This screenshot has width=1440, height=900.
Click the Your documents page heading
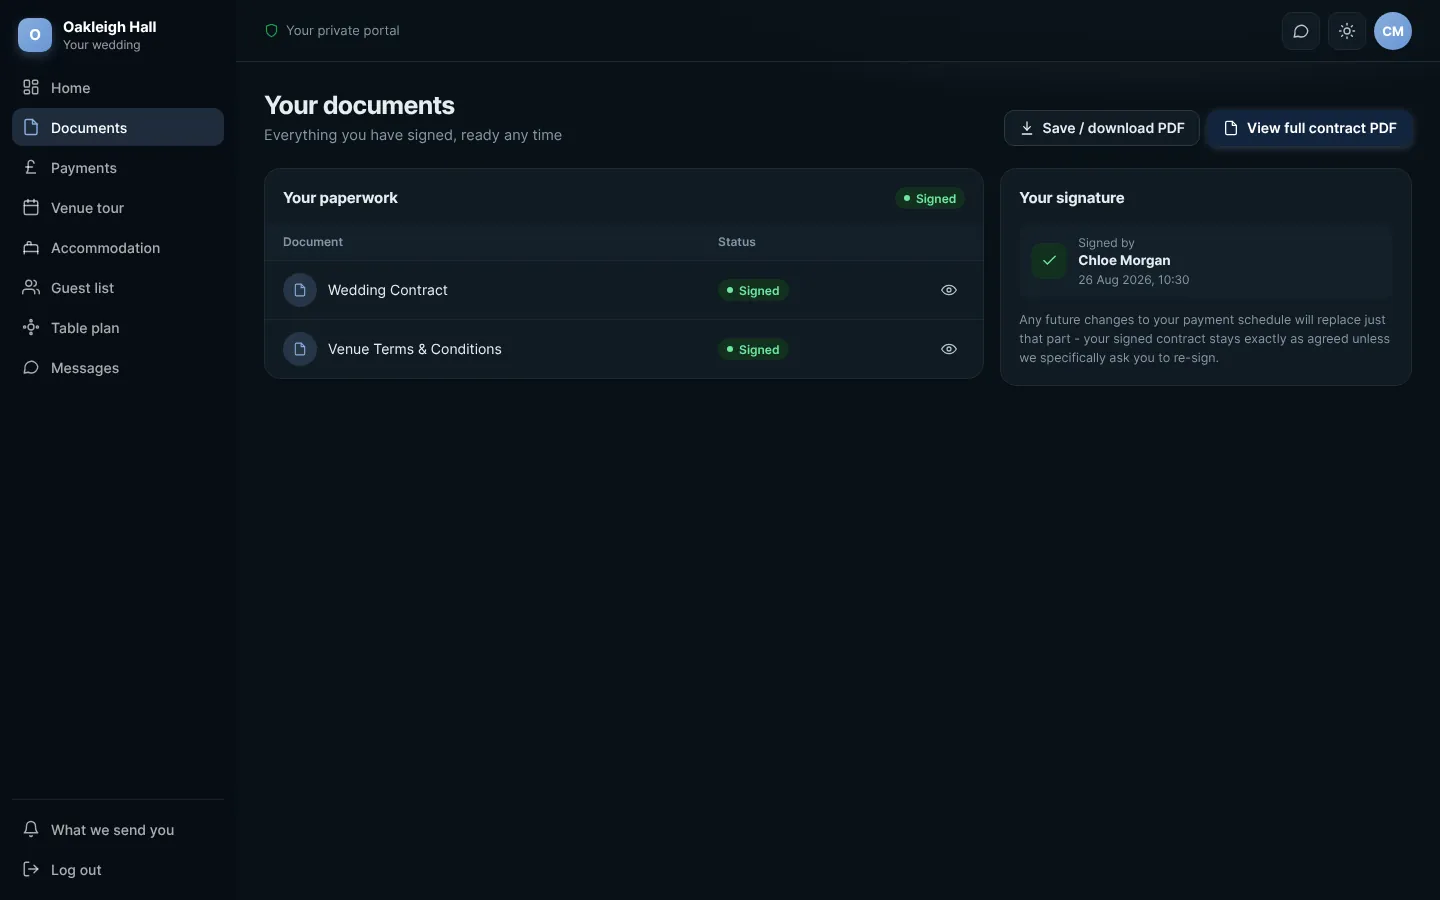[x=359, y=105]
